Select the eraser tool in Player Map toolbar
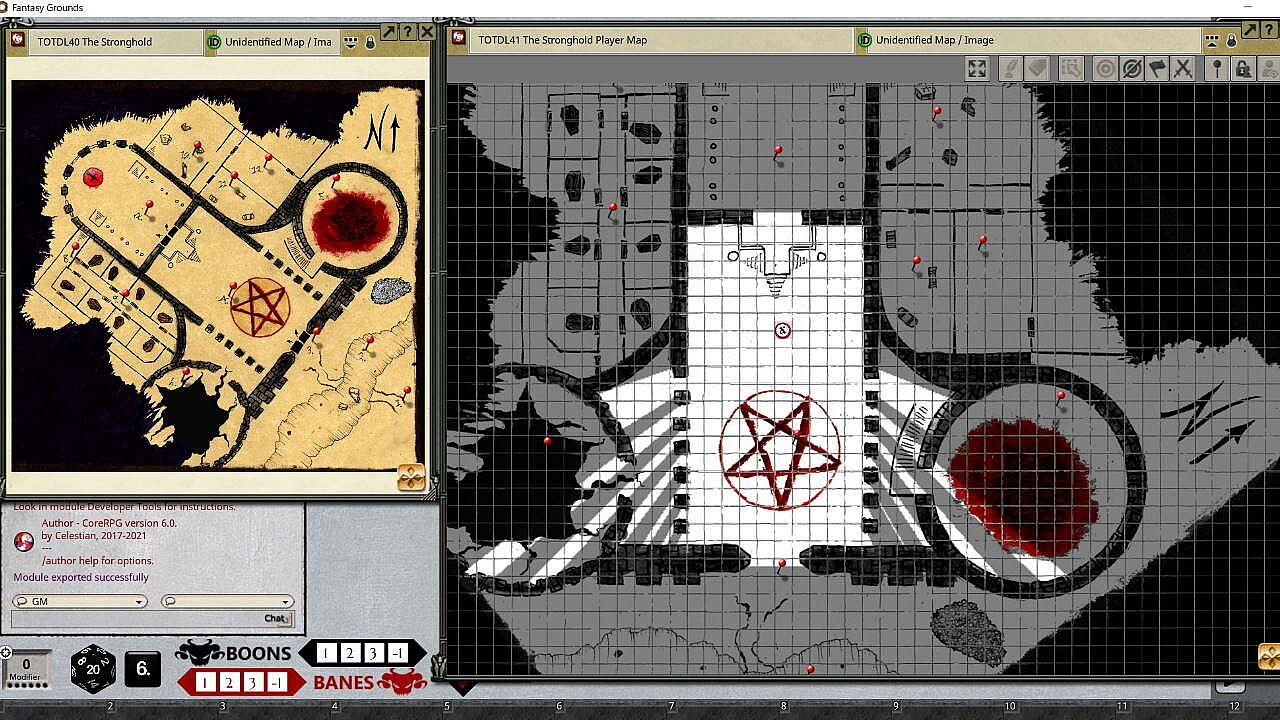 click(x=1037, y=68)
